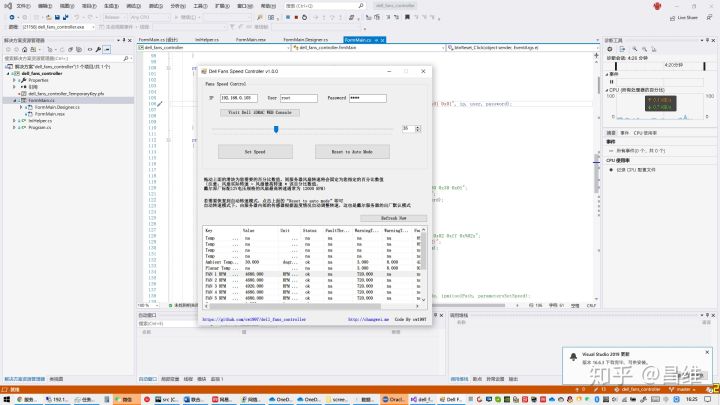Click the preview selected items icon in Solution Explorer toolbar
Screen dimensions: 720x405
pyautogui.click(x=107, y=49)
